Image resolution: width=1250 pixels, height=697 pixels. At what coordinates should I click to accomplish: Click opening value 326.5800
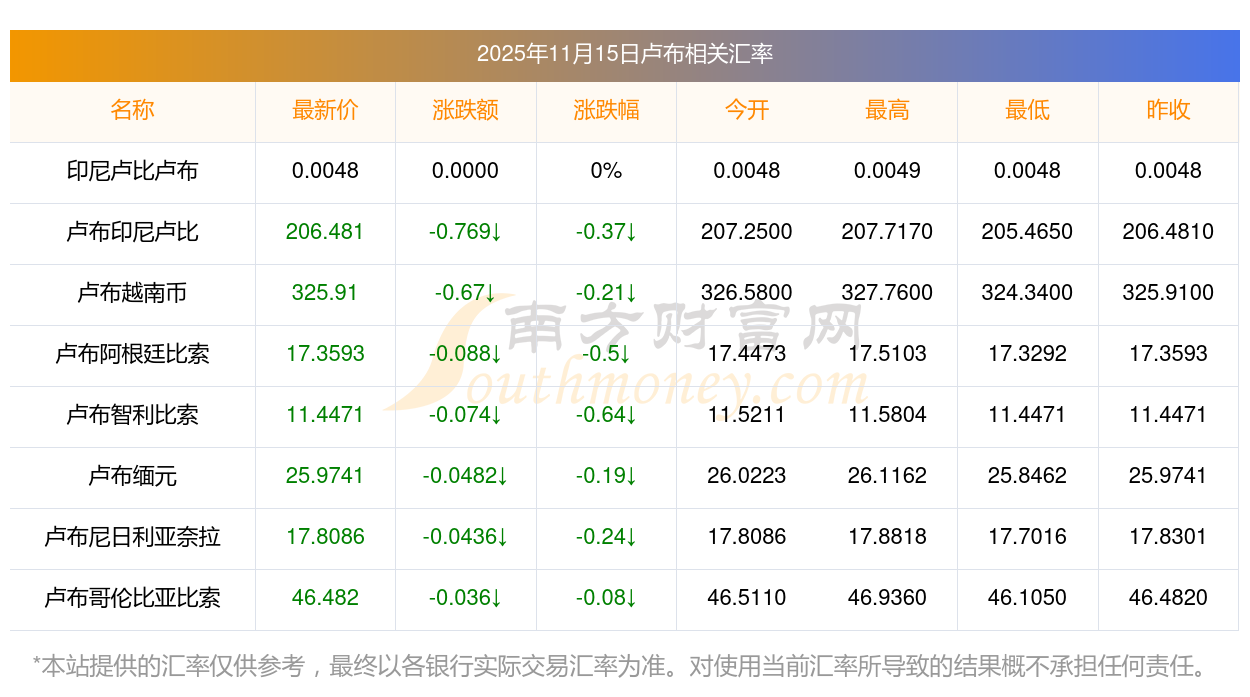[747, 293]
